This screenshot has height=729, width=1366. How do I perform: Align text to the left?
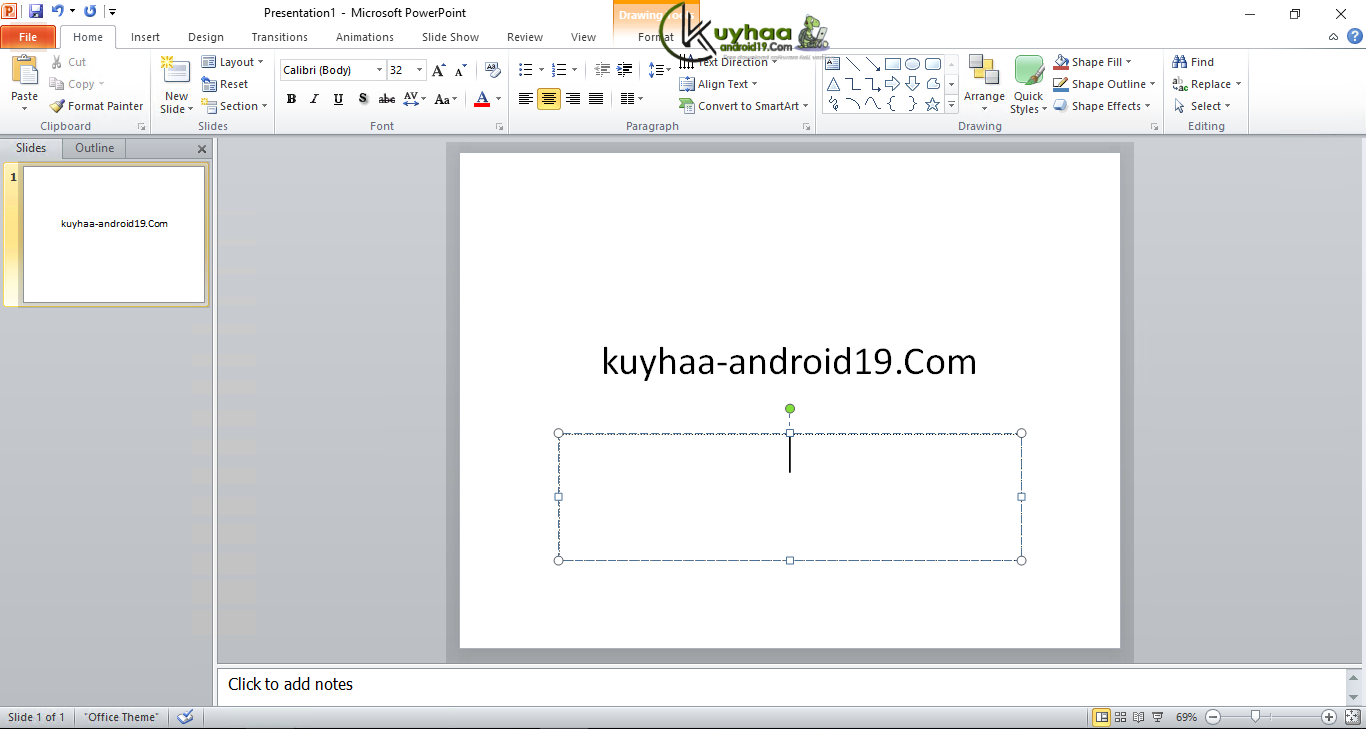point(525,99)
